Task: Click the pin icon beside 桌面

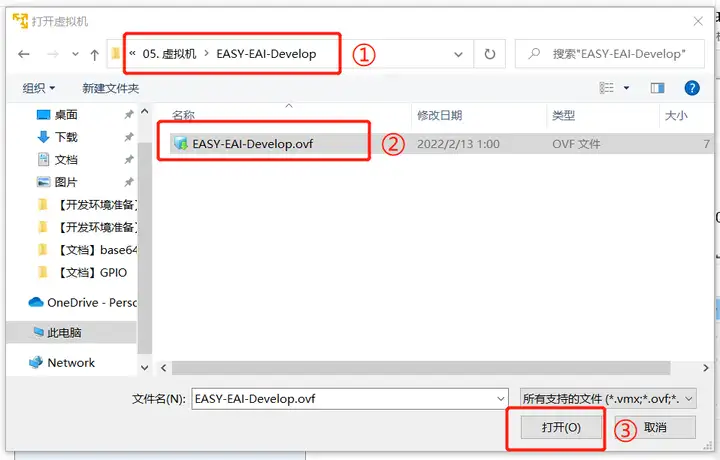Action: 129,115
